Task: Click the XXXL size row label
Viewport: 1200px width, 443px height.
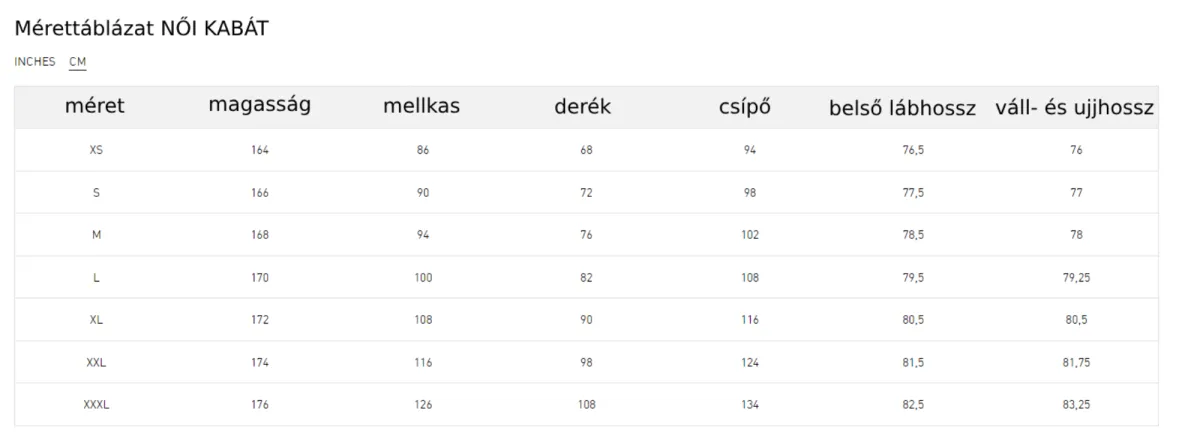Action: (x=96, y=405)
